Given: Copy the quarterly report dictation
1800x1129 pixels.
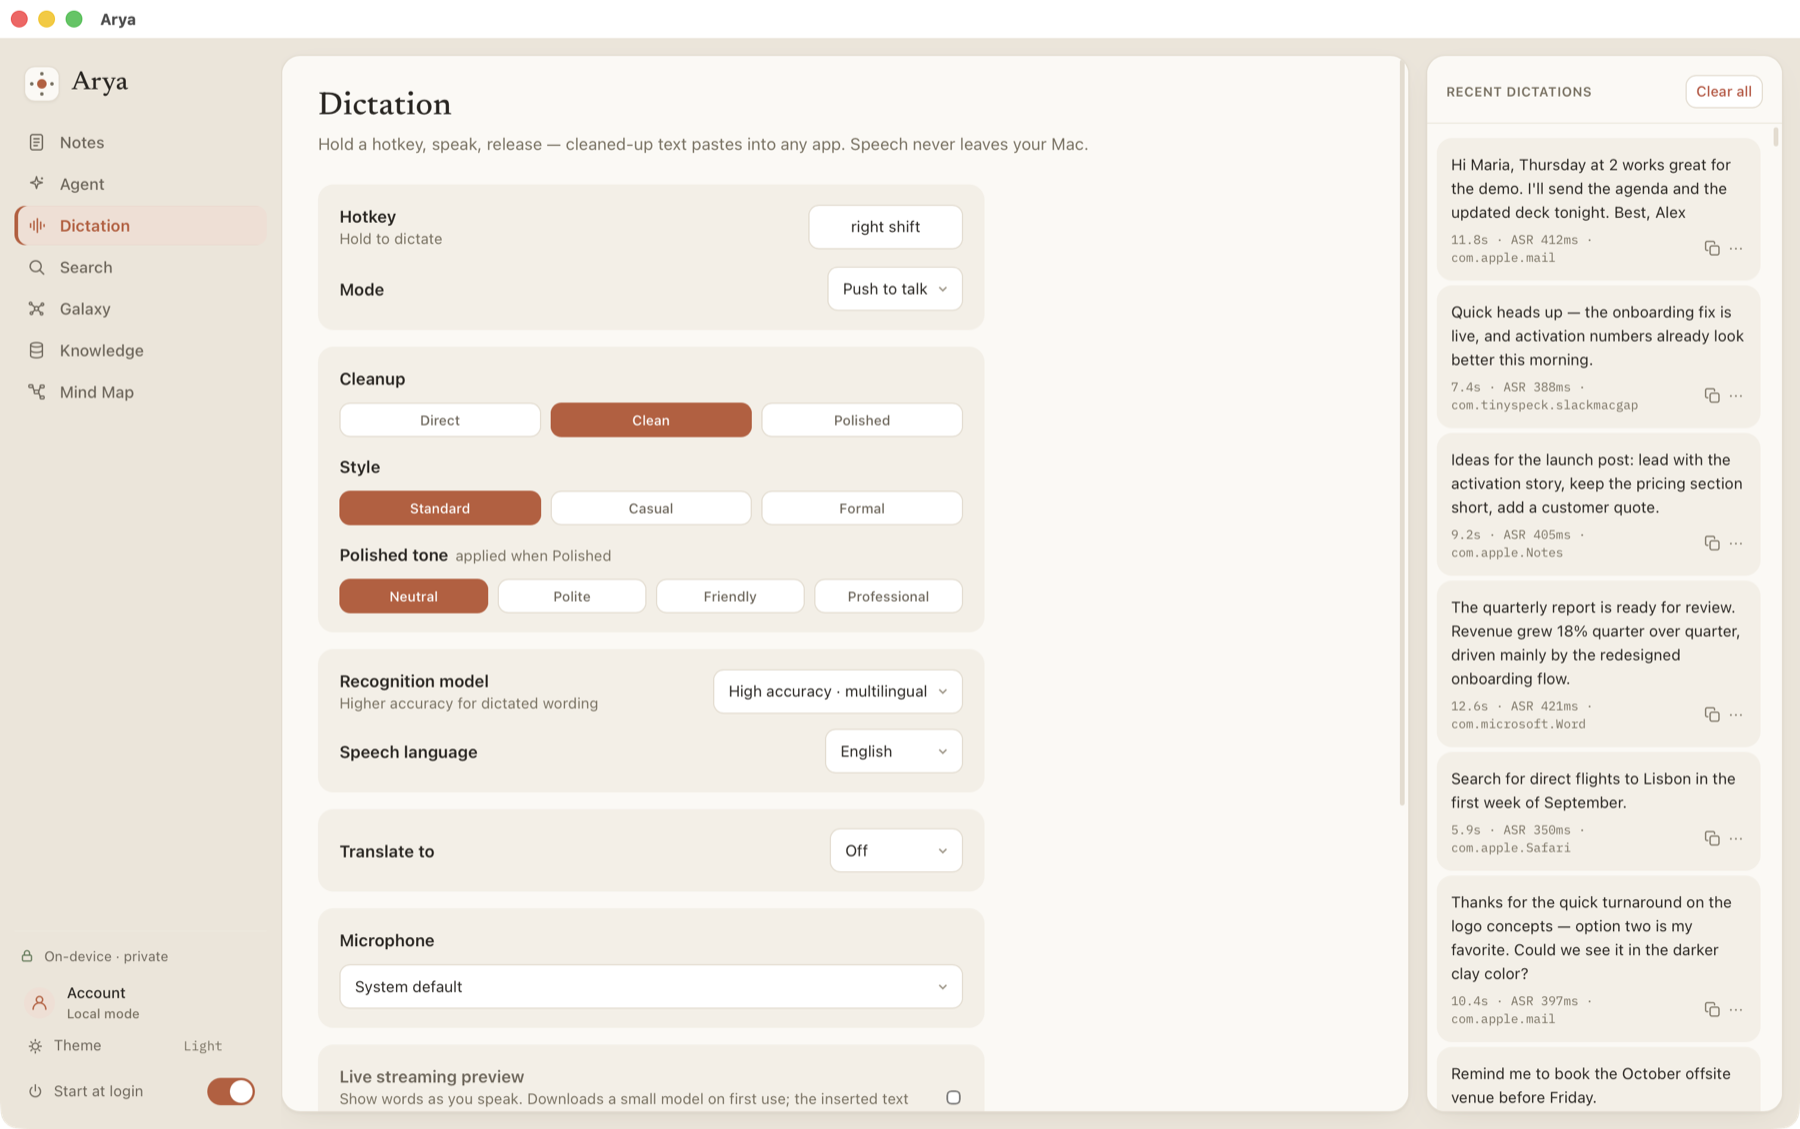Looking at the screenshot, I should point(1712,714).
